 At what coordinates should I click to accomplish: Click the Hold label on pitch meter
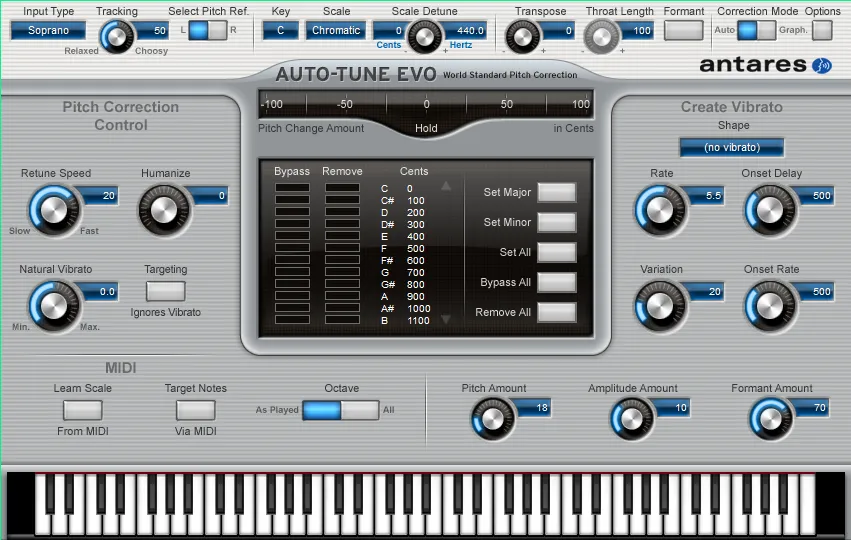426,128
